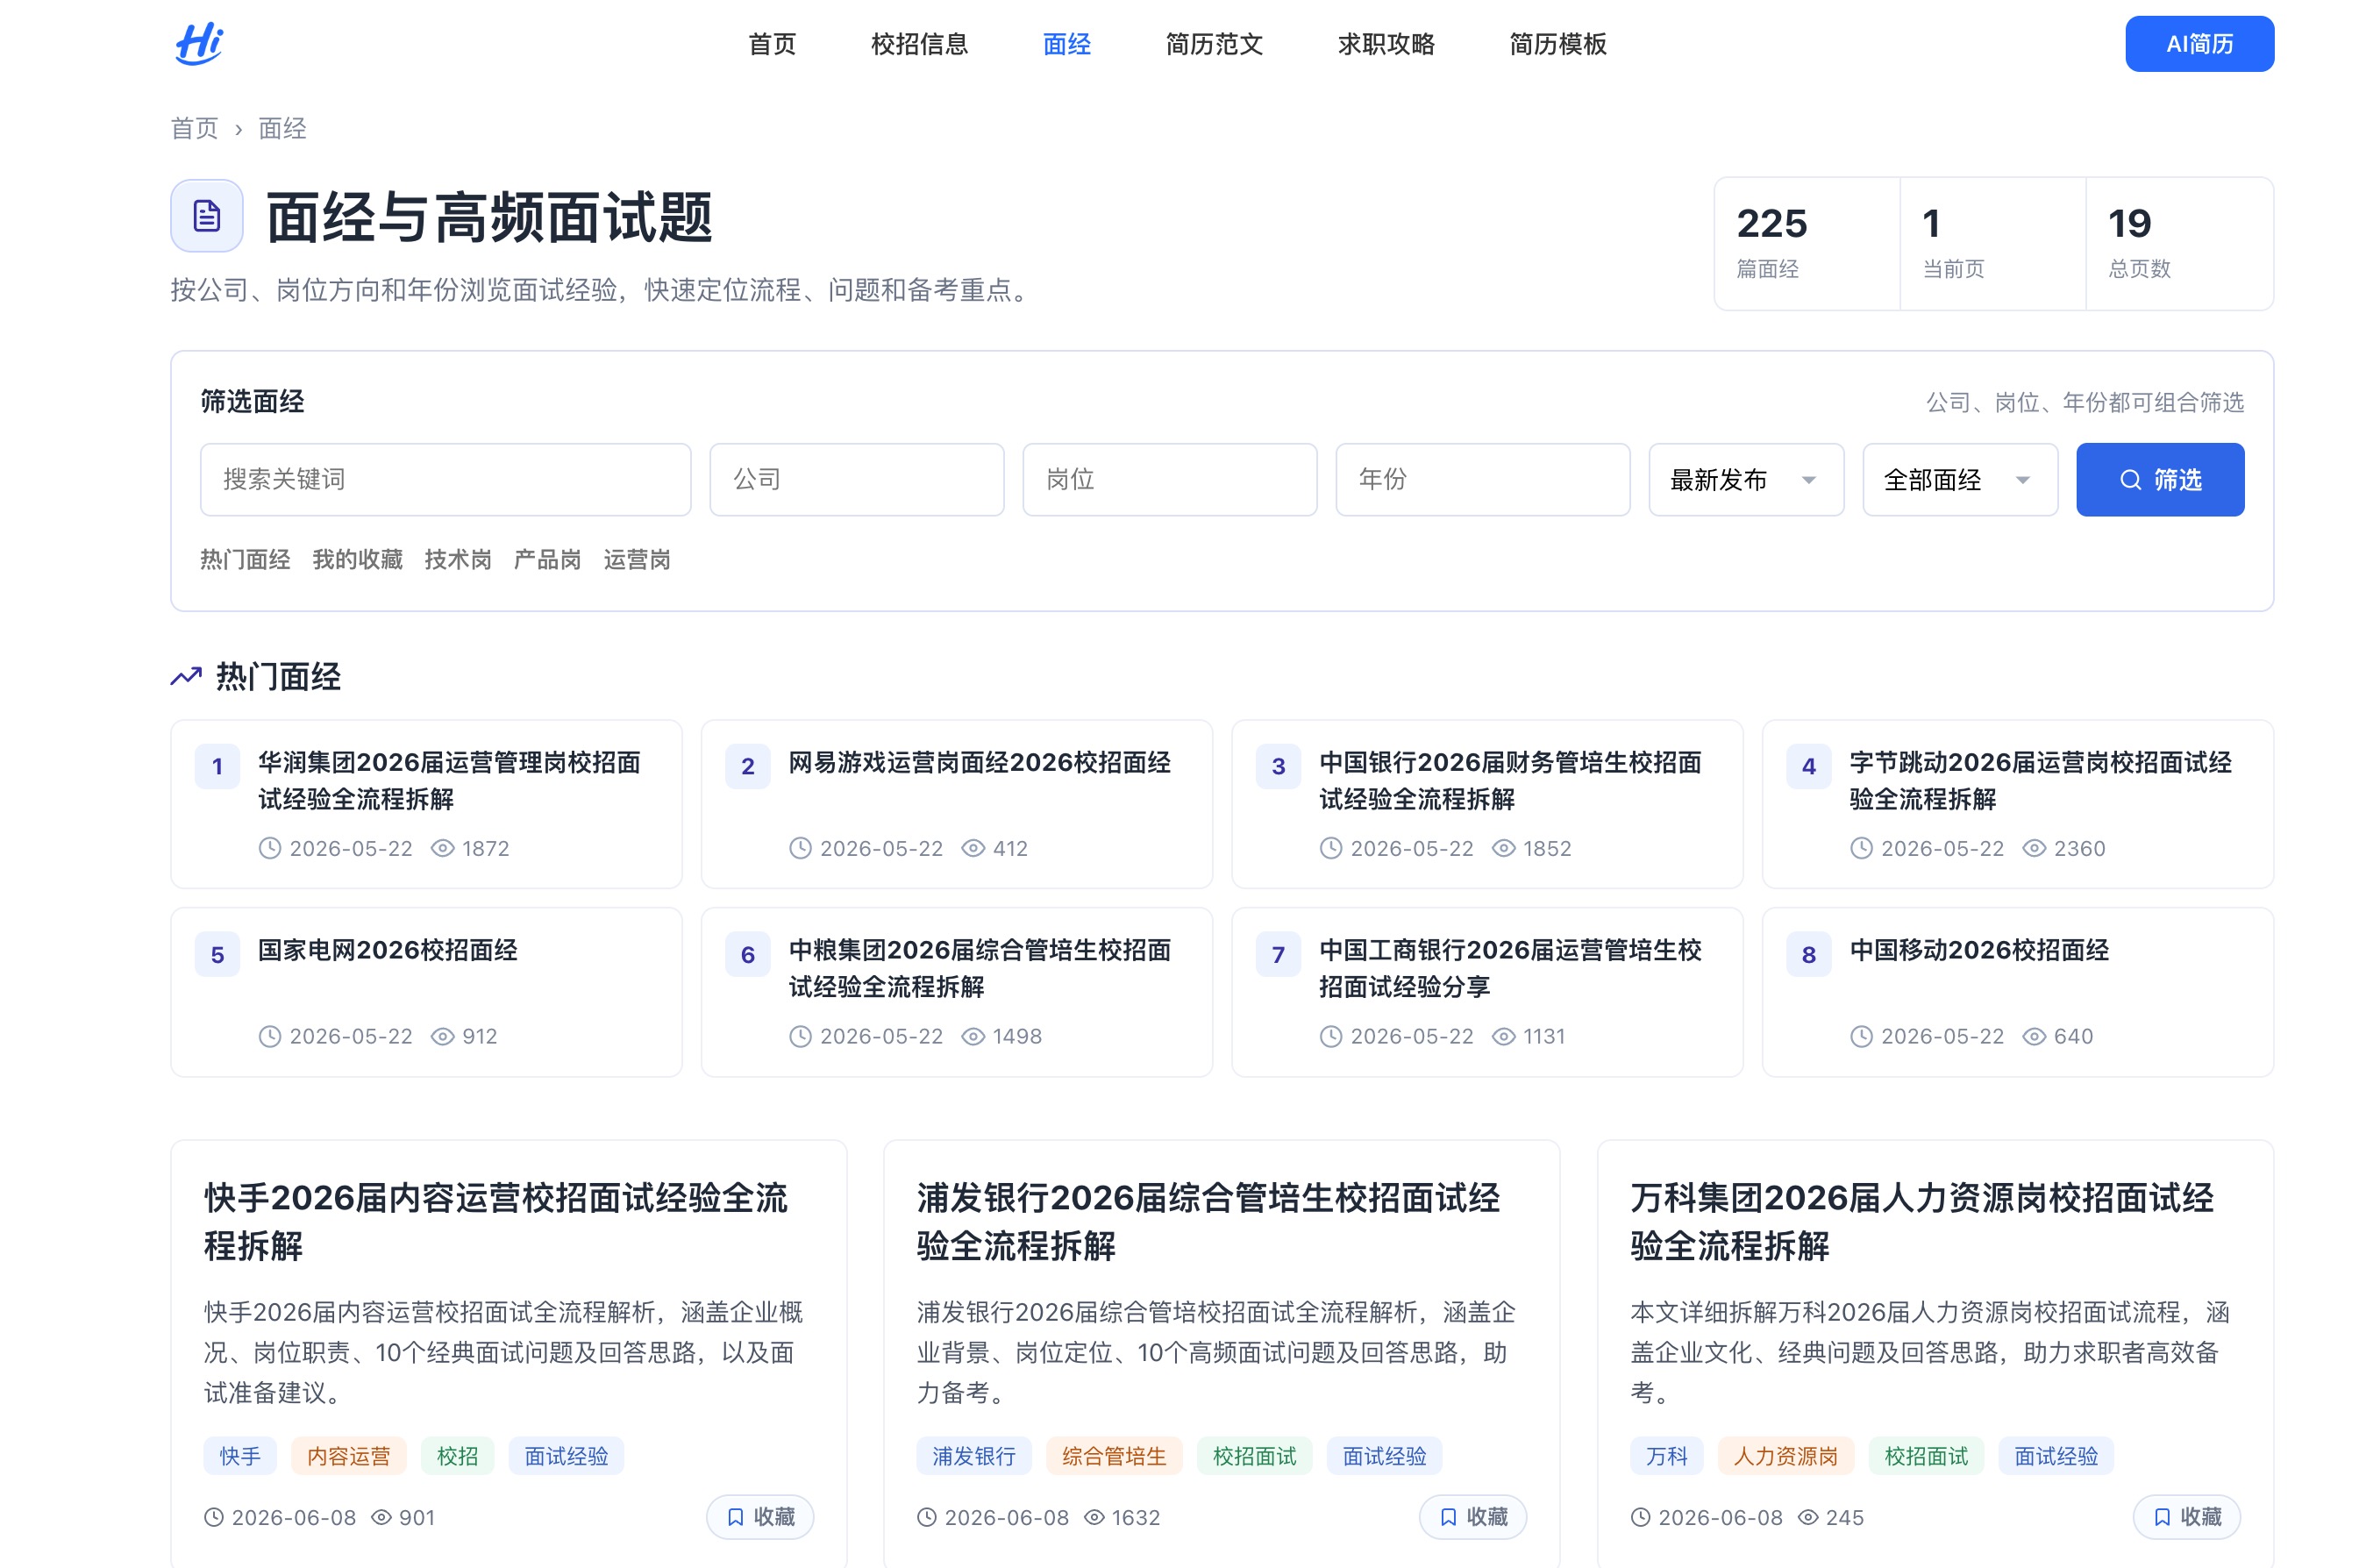This screenshot has width=2359, height=1568.
Task: Open 求职攻略 nav item
Action: tap(1386, 44)
